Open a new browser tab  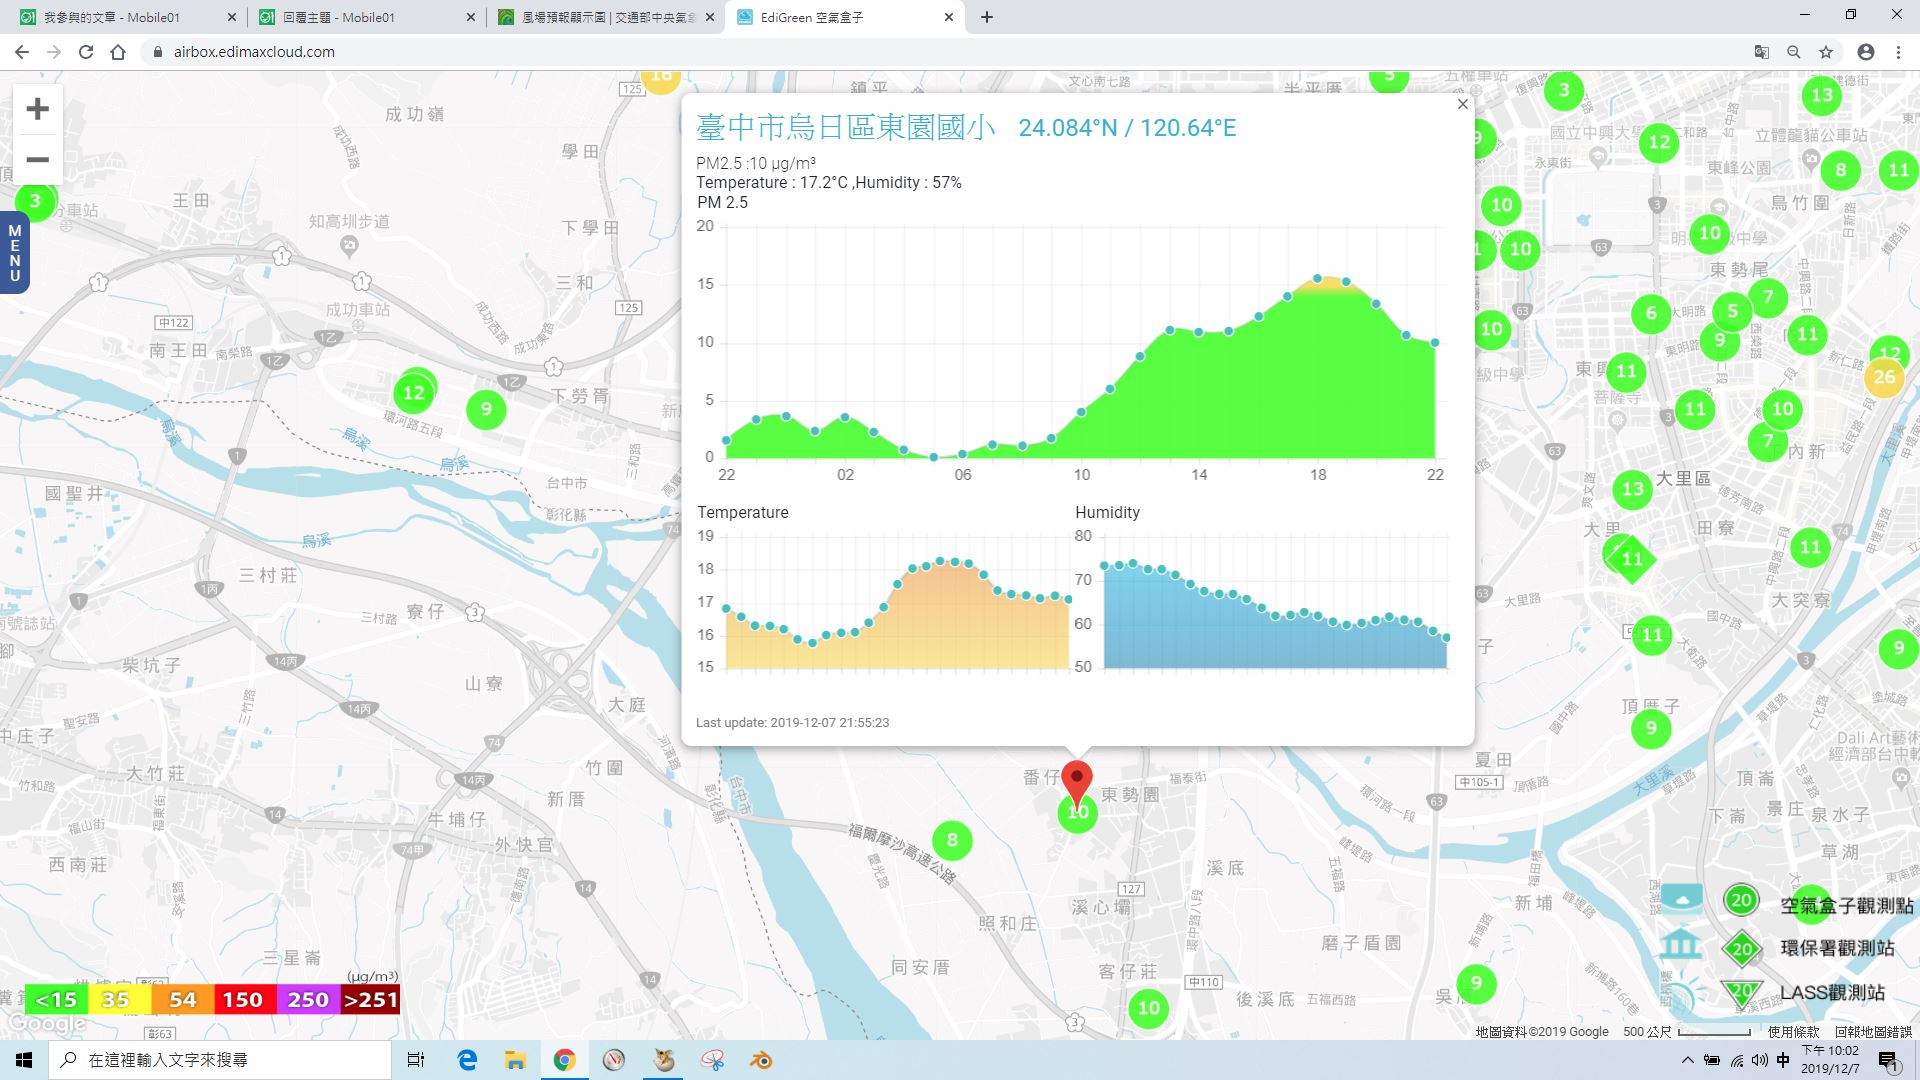987,17
